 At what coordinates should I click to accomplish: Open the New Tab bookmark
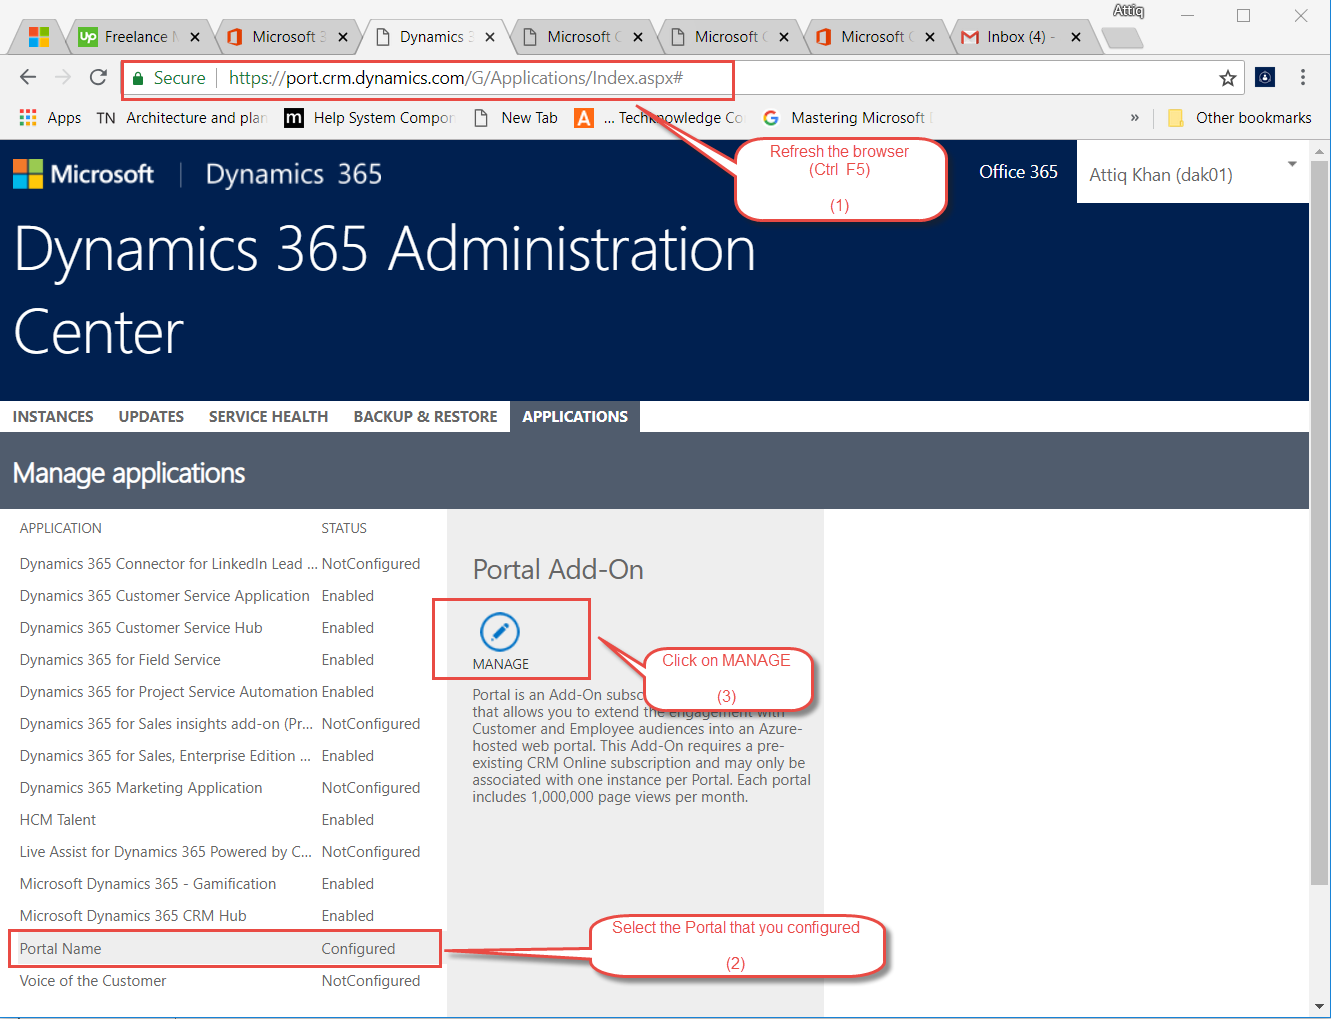pyautogui.click(x=515, y=118)
